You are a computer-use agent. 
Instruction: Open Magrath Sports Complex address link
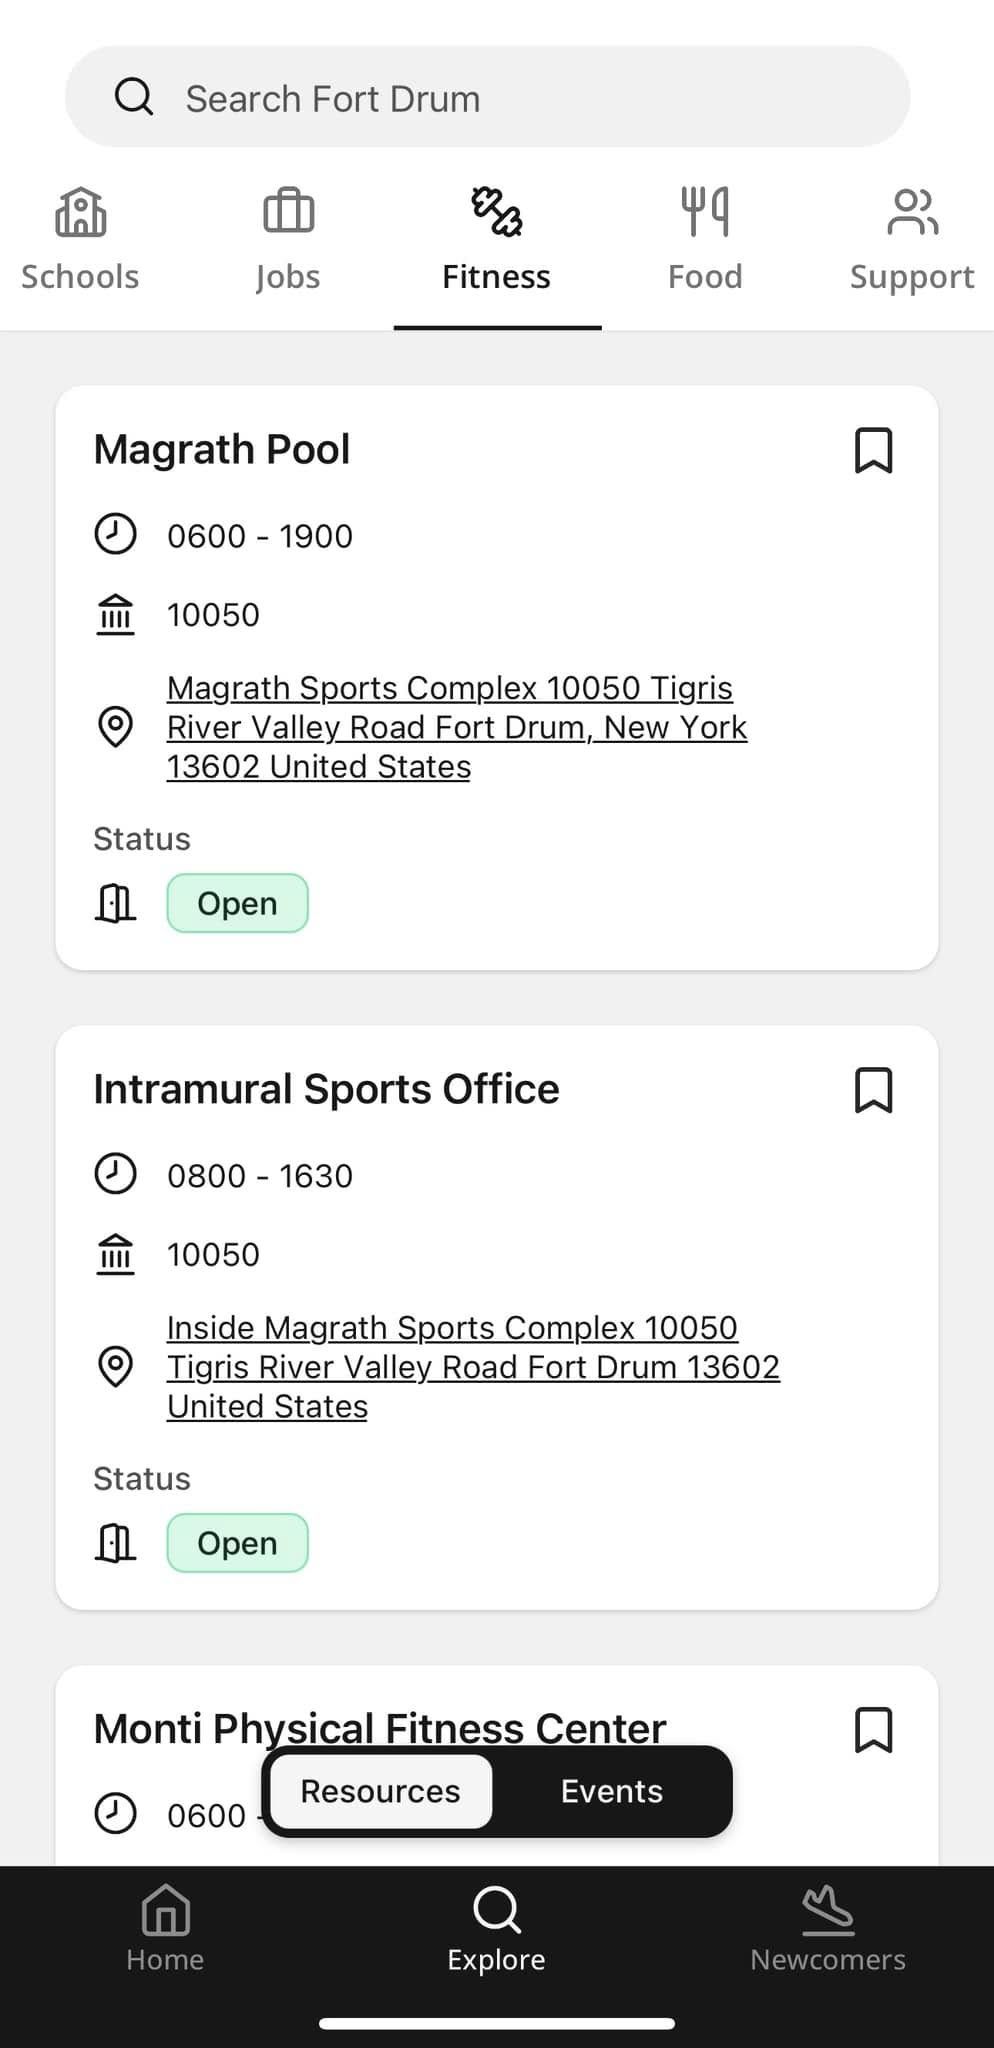pos(456,727)
